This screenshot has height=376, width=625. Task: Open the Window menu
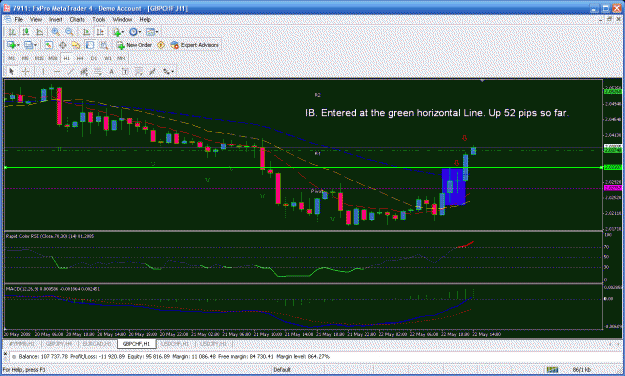122,19
